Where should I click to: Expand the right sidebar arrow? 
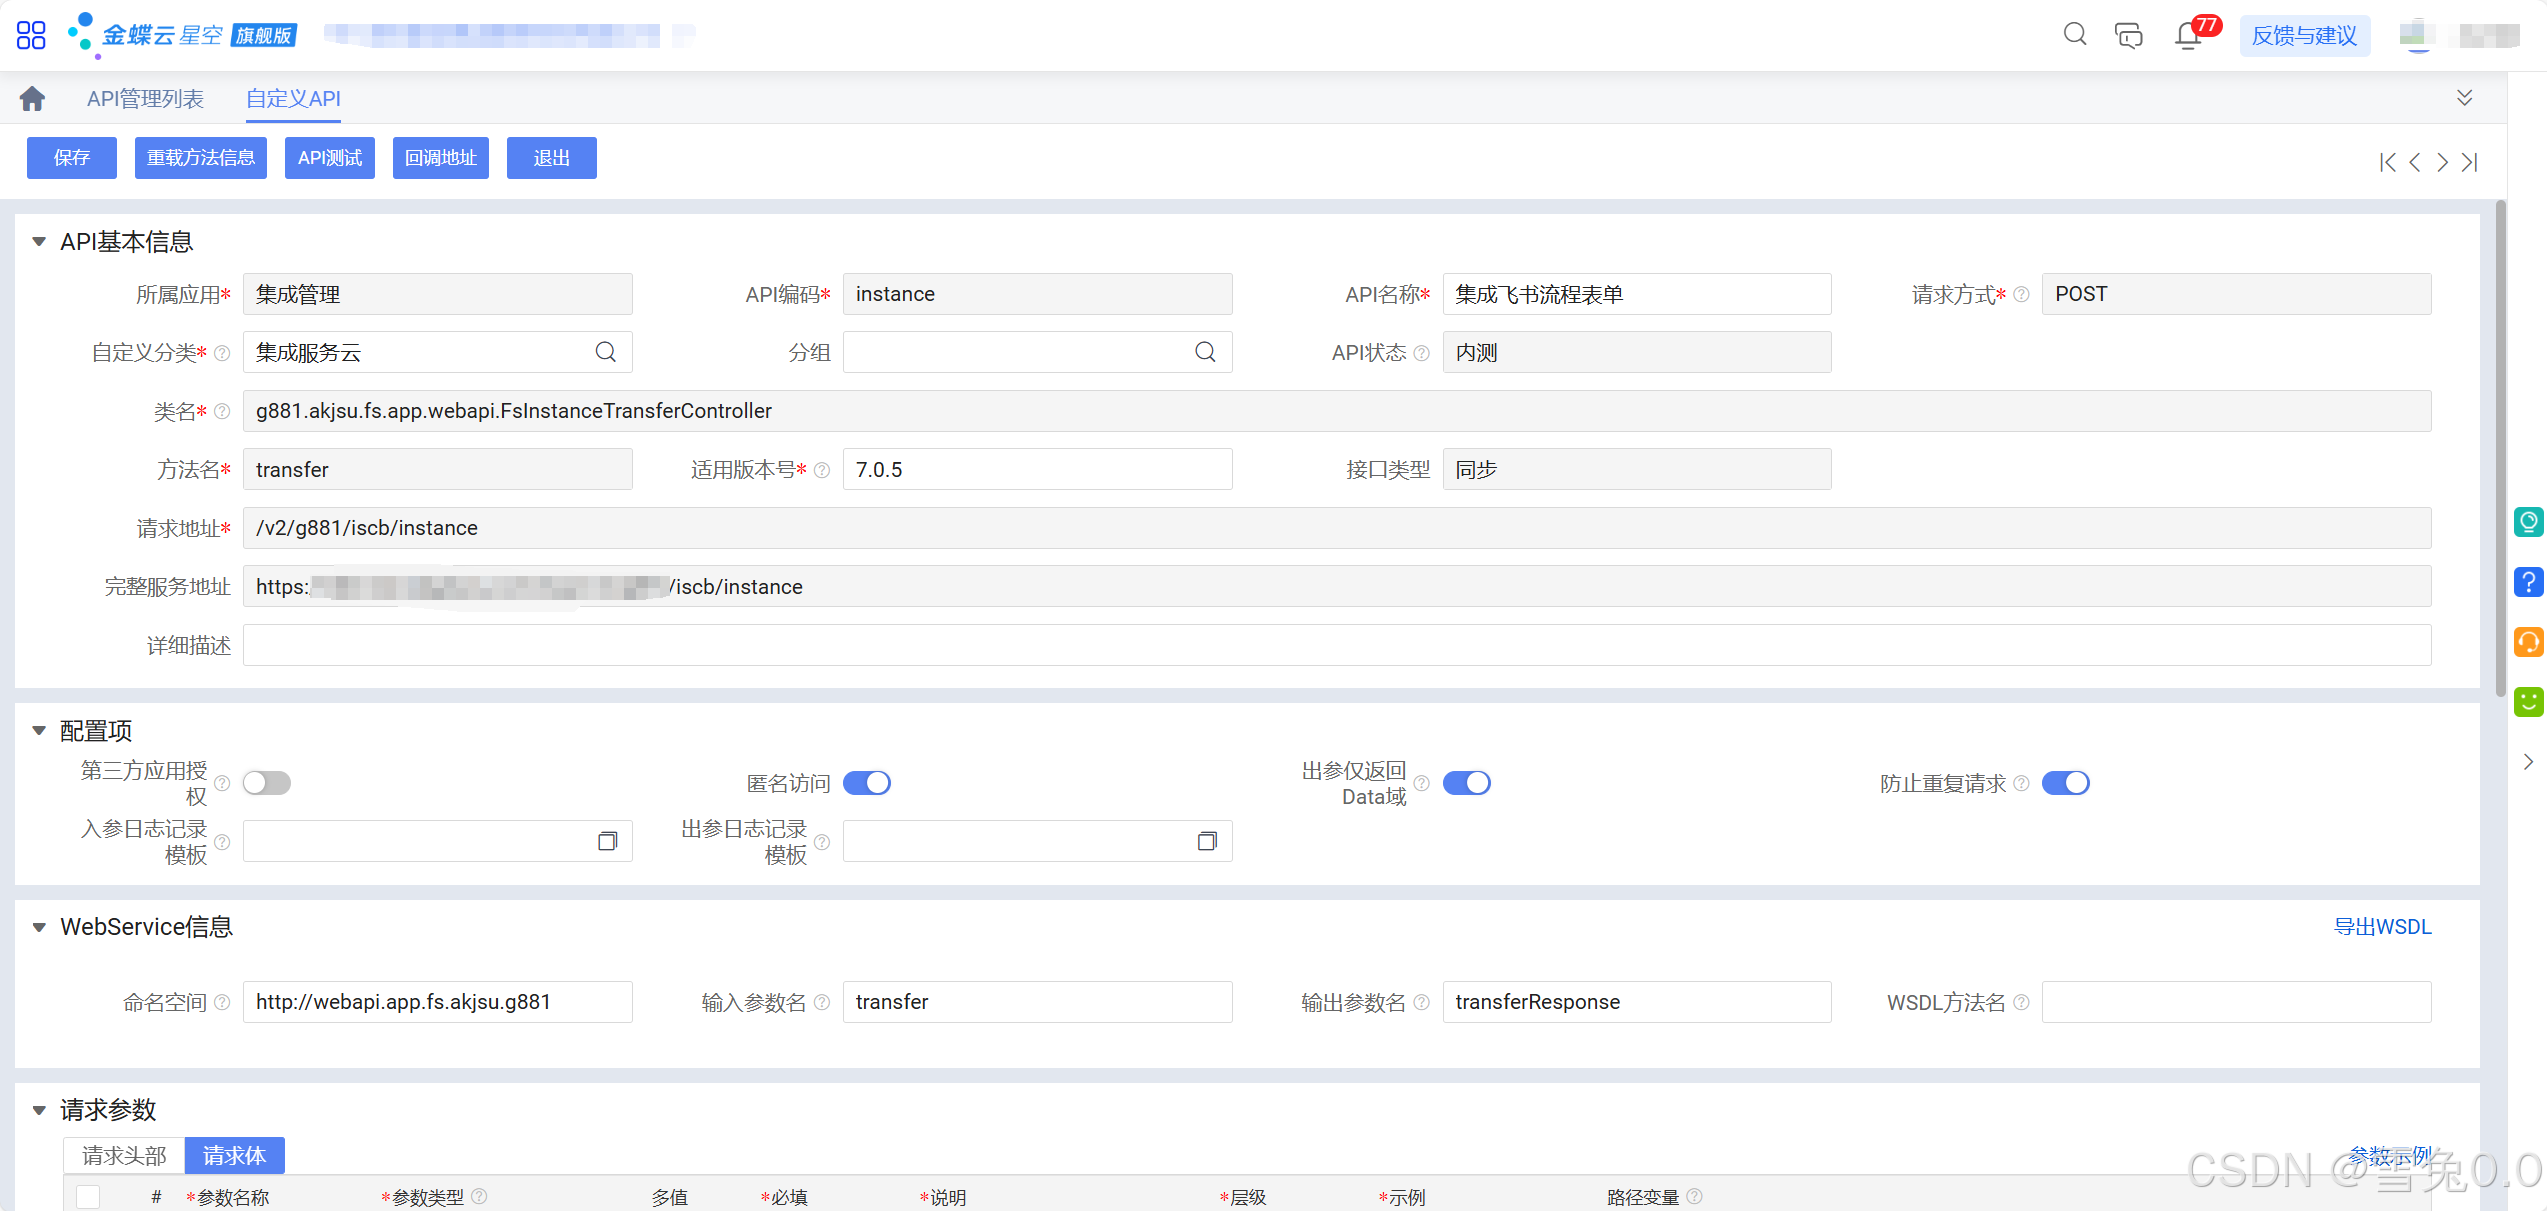(2529, 762)
